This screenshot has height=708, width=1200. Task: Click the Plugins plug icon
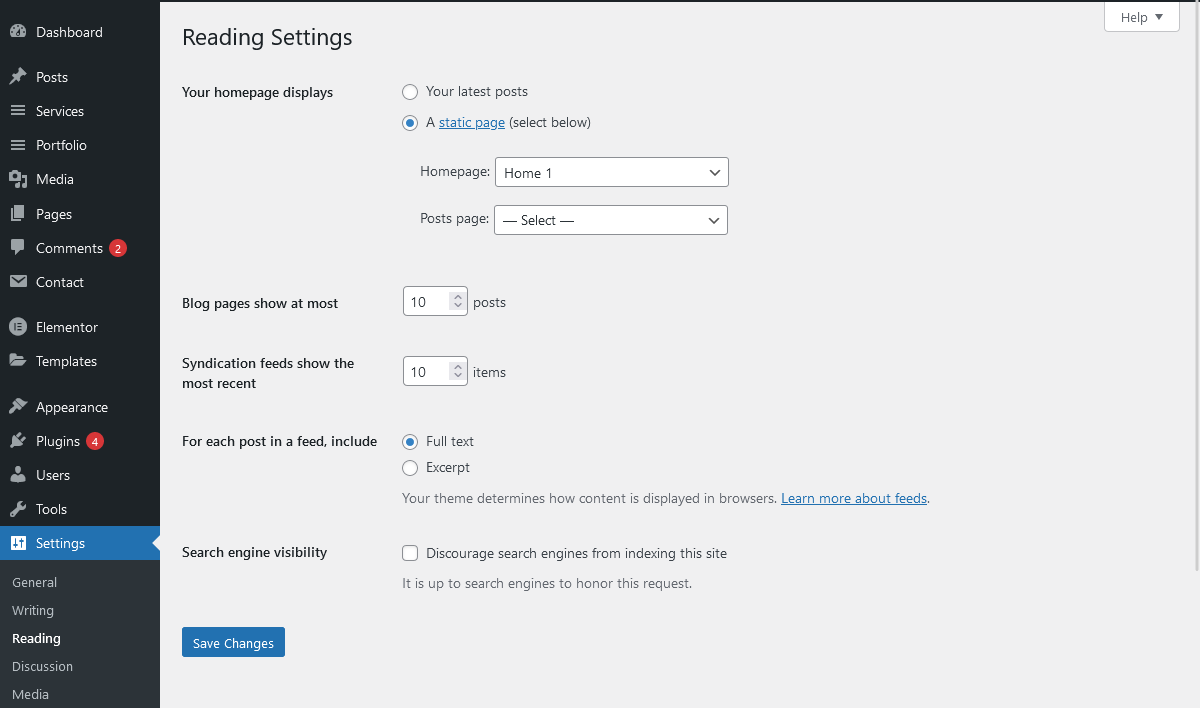coord(18,441)
